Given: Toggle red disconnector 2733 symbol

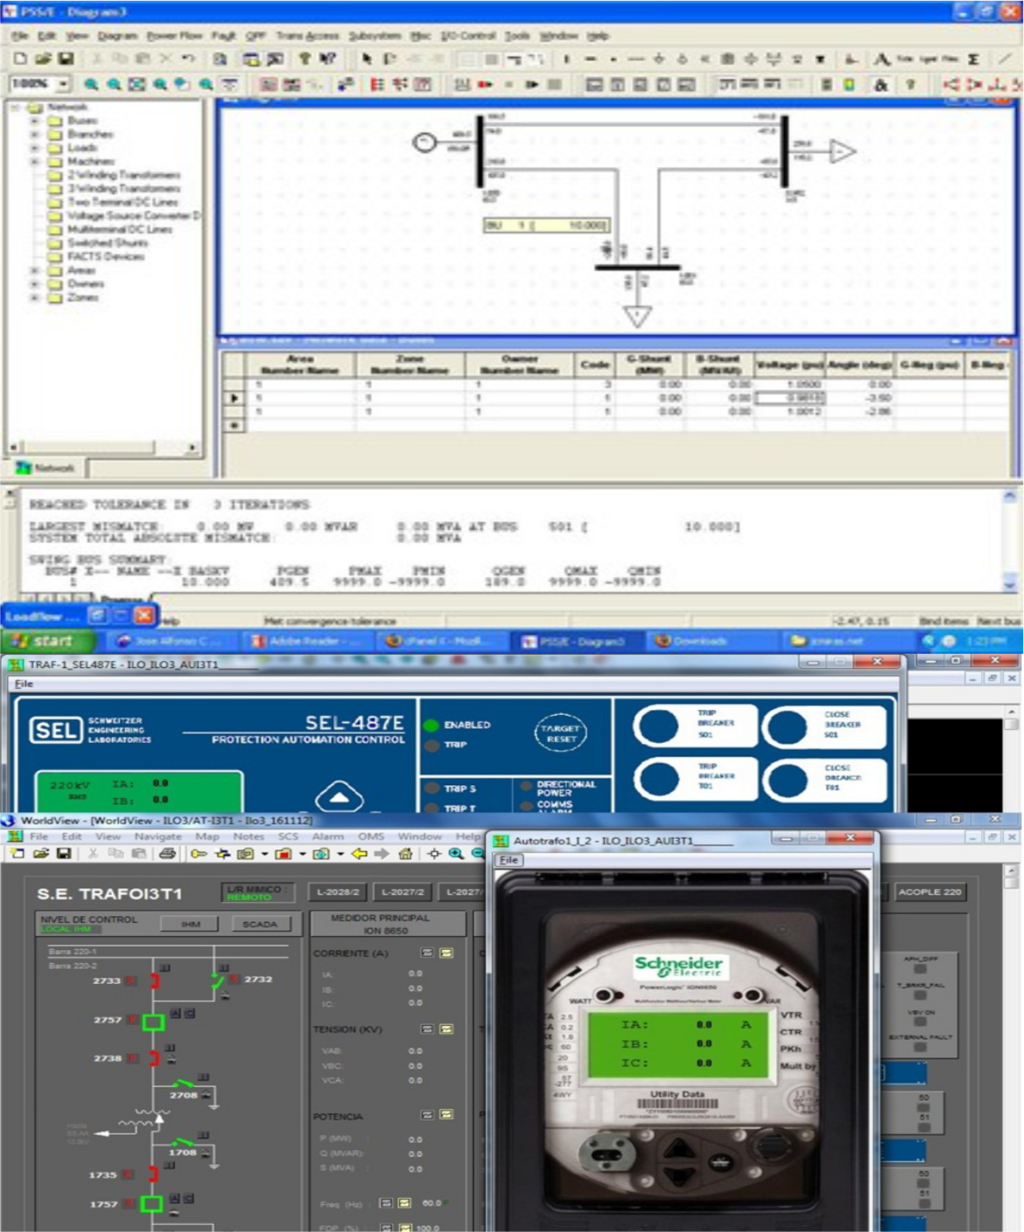Looking at the screenshot, I should pos(155,981).
